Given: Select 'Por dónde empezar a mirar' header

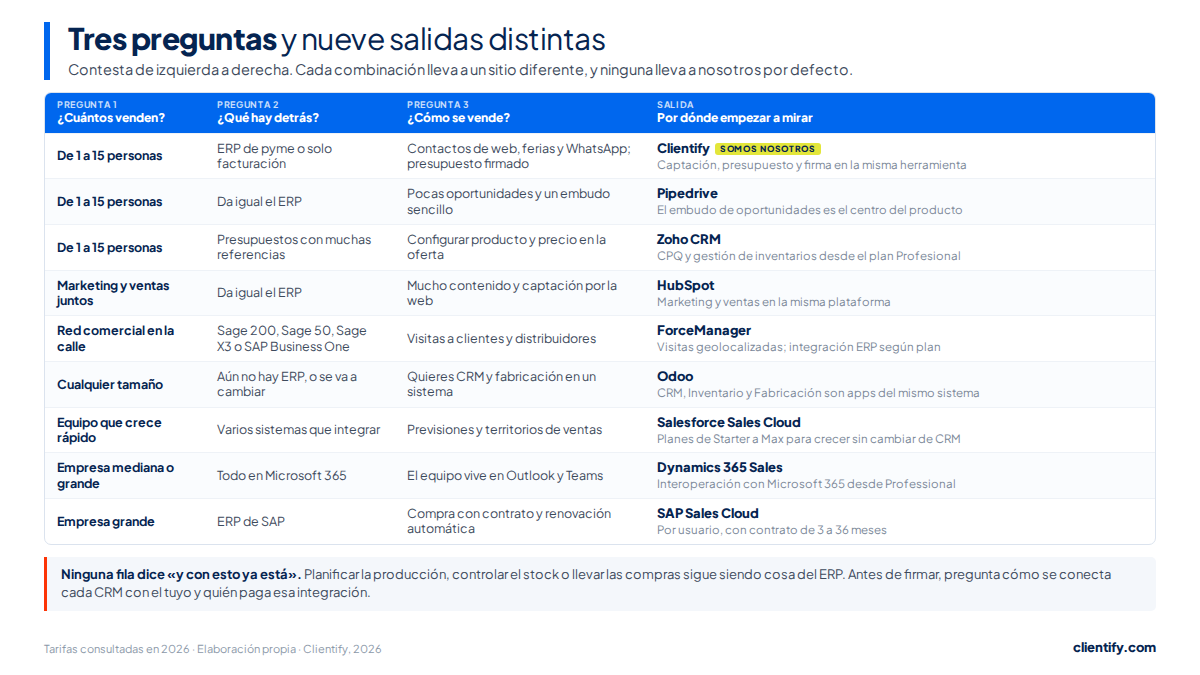Looking at the screenshot, I should [x=735, y=117].
